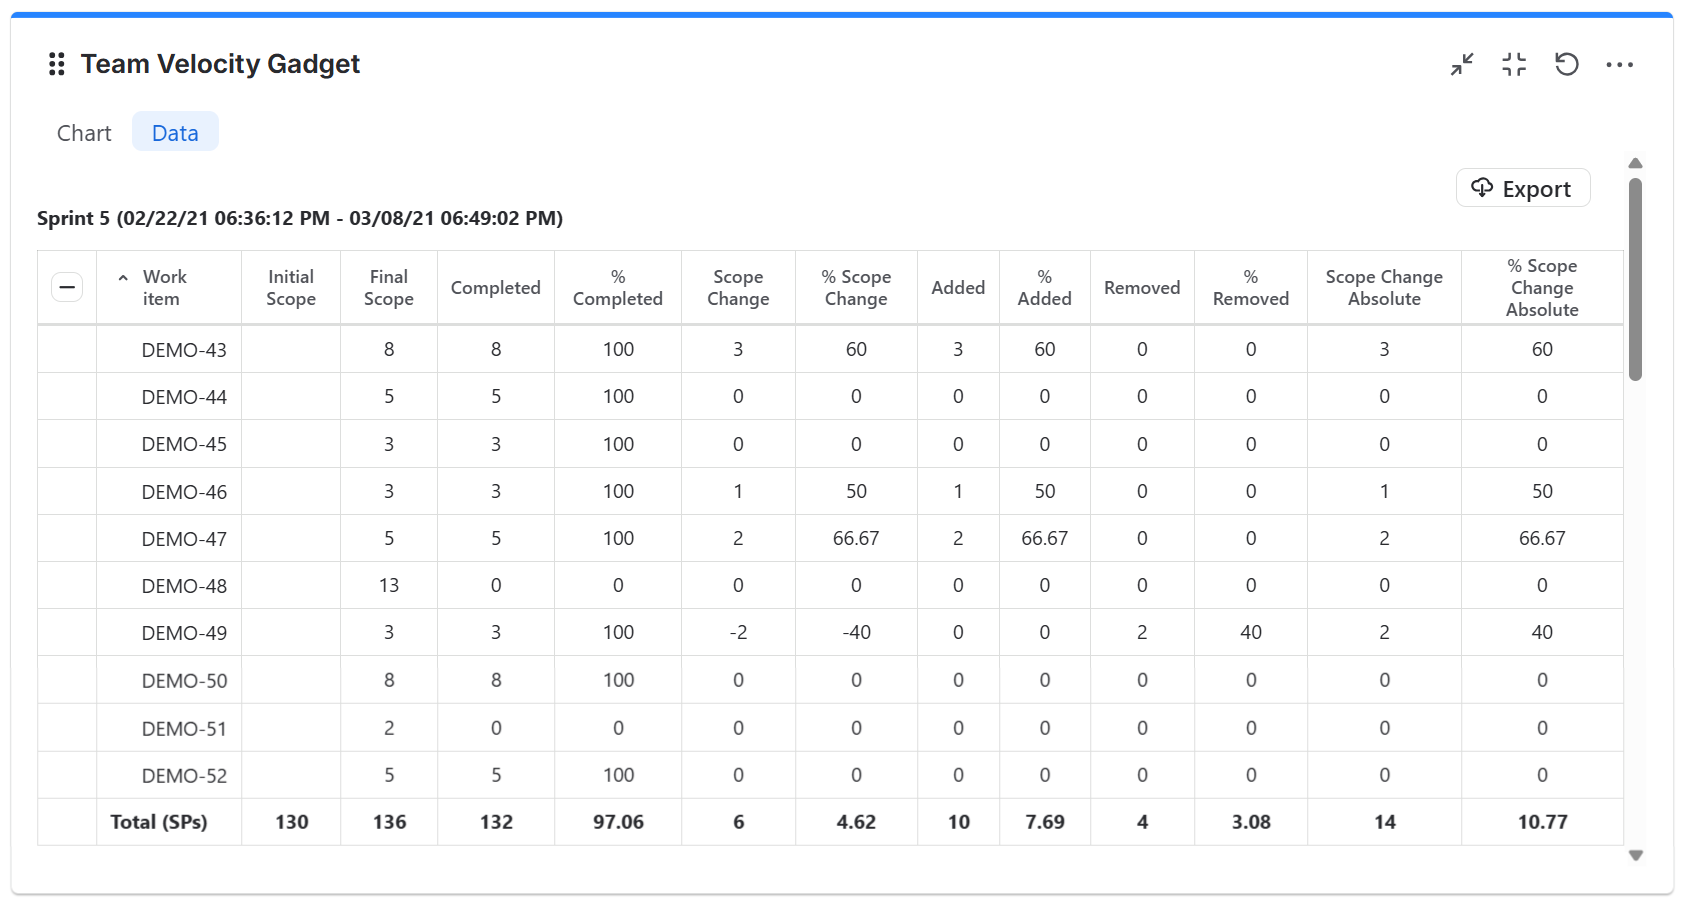Click the Initial Scope column header
The width and height of the screenshot is (1686, 904).
click(x=291, y=288)
